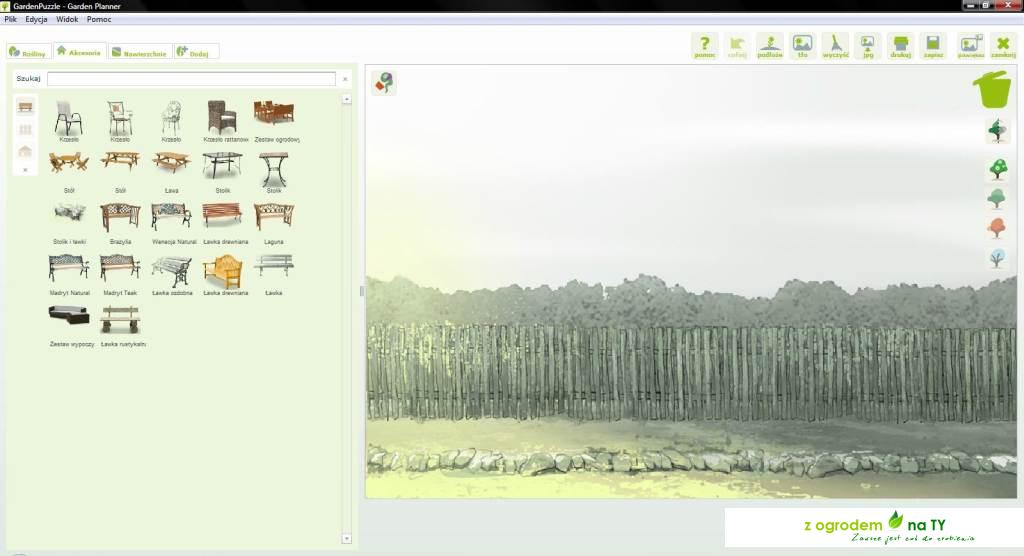Choose the Madryt Teak bench thumbnail
1024x556 pixels.
(119, 268)
